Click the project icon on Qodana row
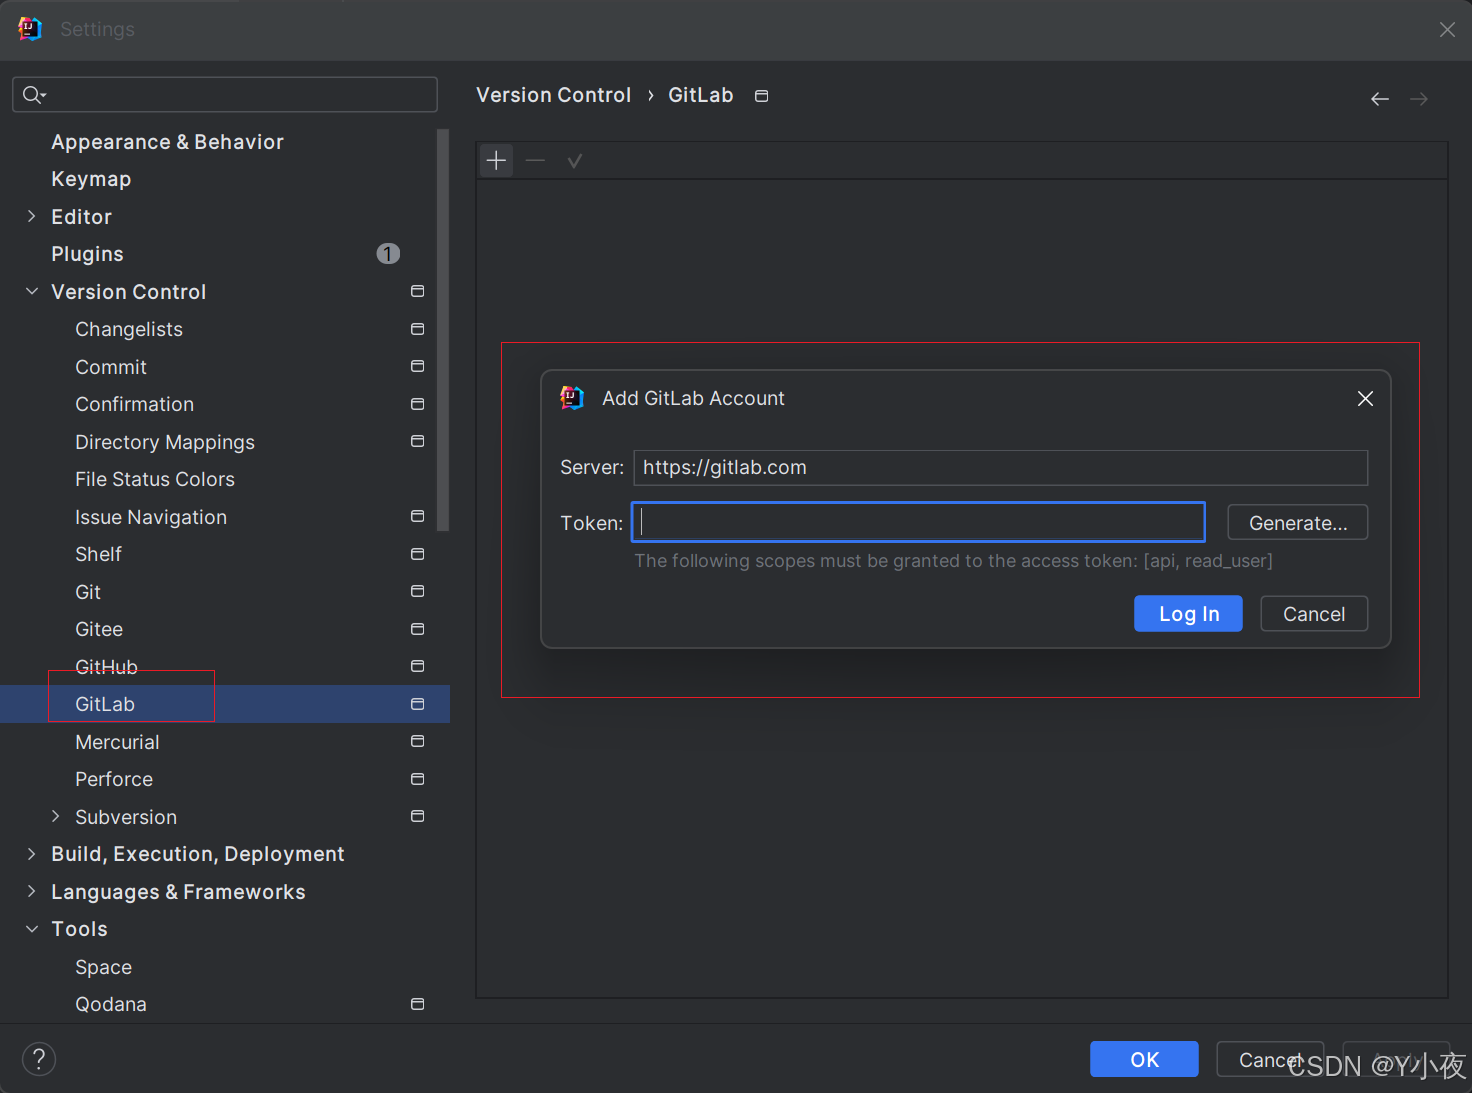The width and height of the screenshot is (1472, 1093). tap(418, 1004)
